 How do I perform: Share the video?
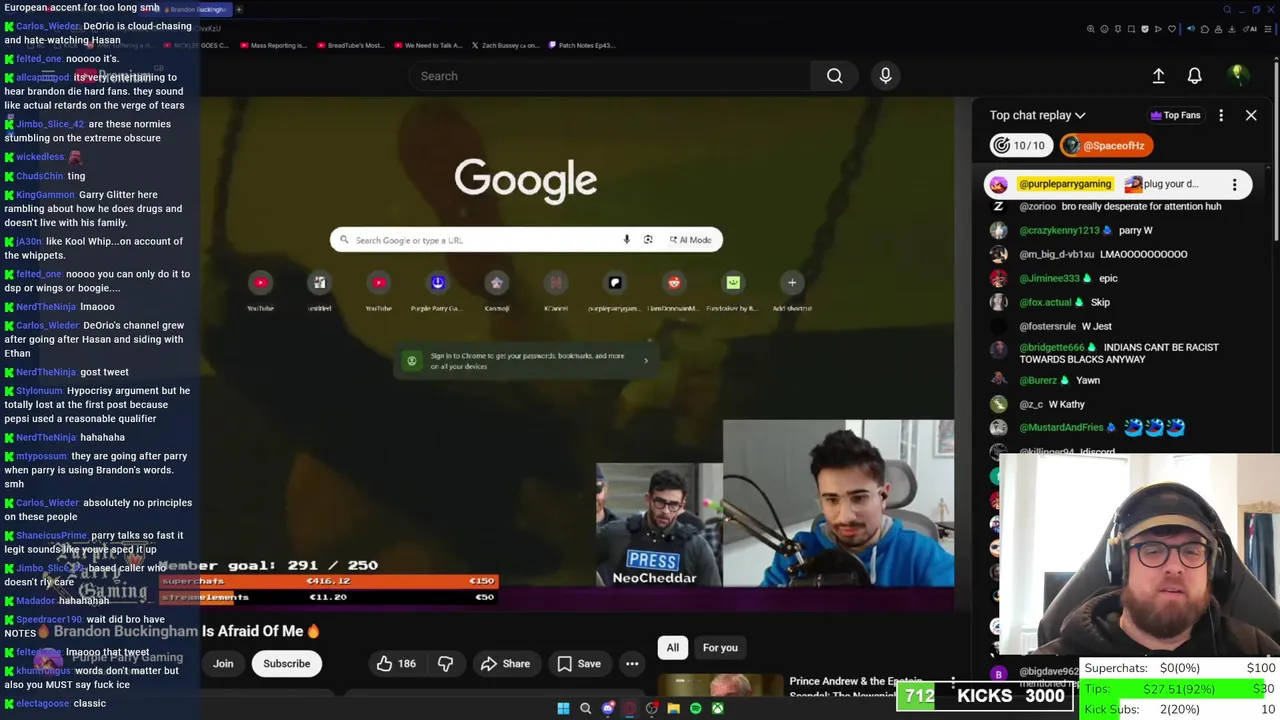505,664
